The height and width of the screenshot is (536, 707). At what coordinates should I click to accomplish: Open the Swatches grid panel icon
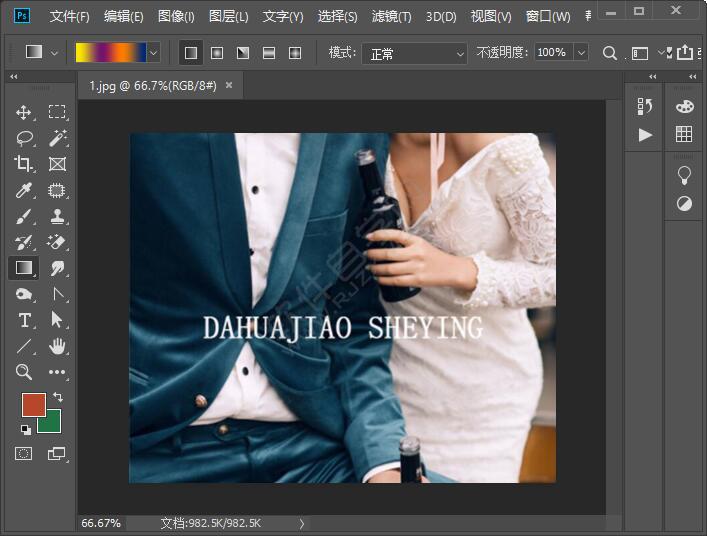pyautogui.click(x=684, y=134)
